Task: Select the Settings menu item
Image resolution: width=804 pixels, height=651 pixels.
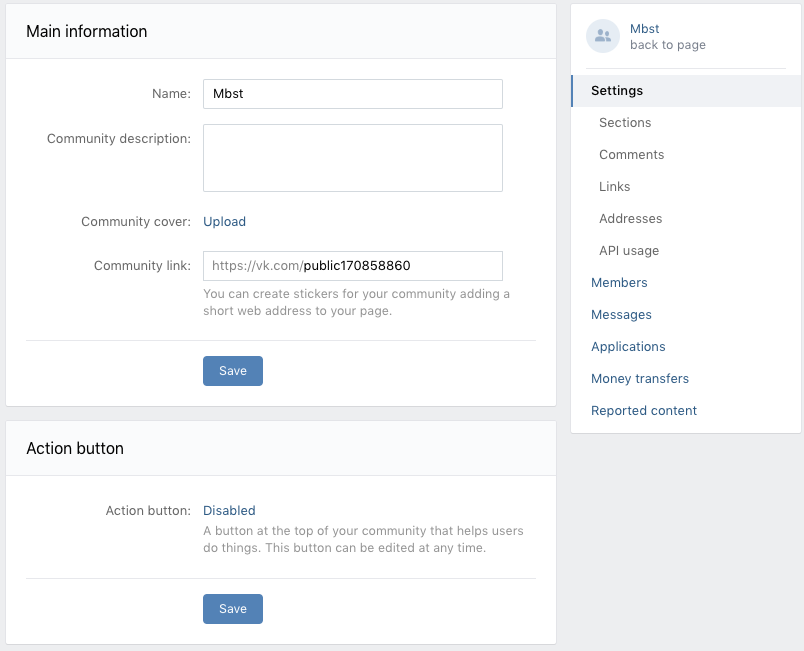Action: (x=686, y=91)
